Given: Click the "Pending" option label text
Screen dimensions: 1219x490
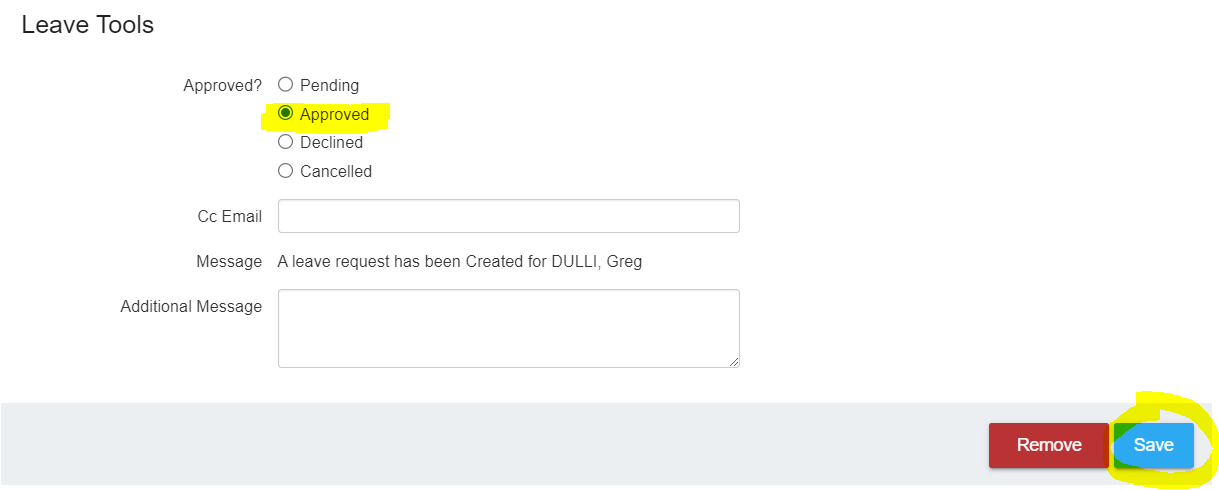Looking at the screenshot, I should pyautogui.click(x=329, y=86).
